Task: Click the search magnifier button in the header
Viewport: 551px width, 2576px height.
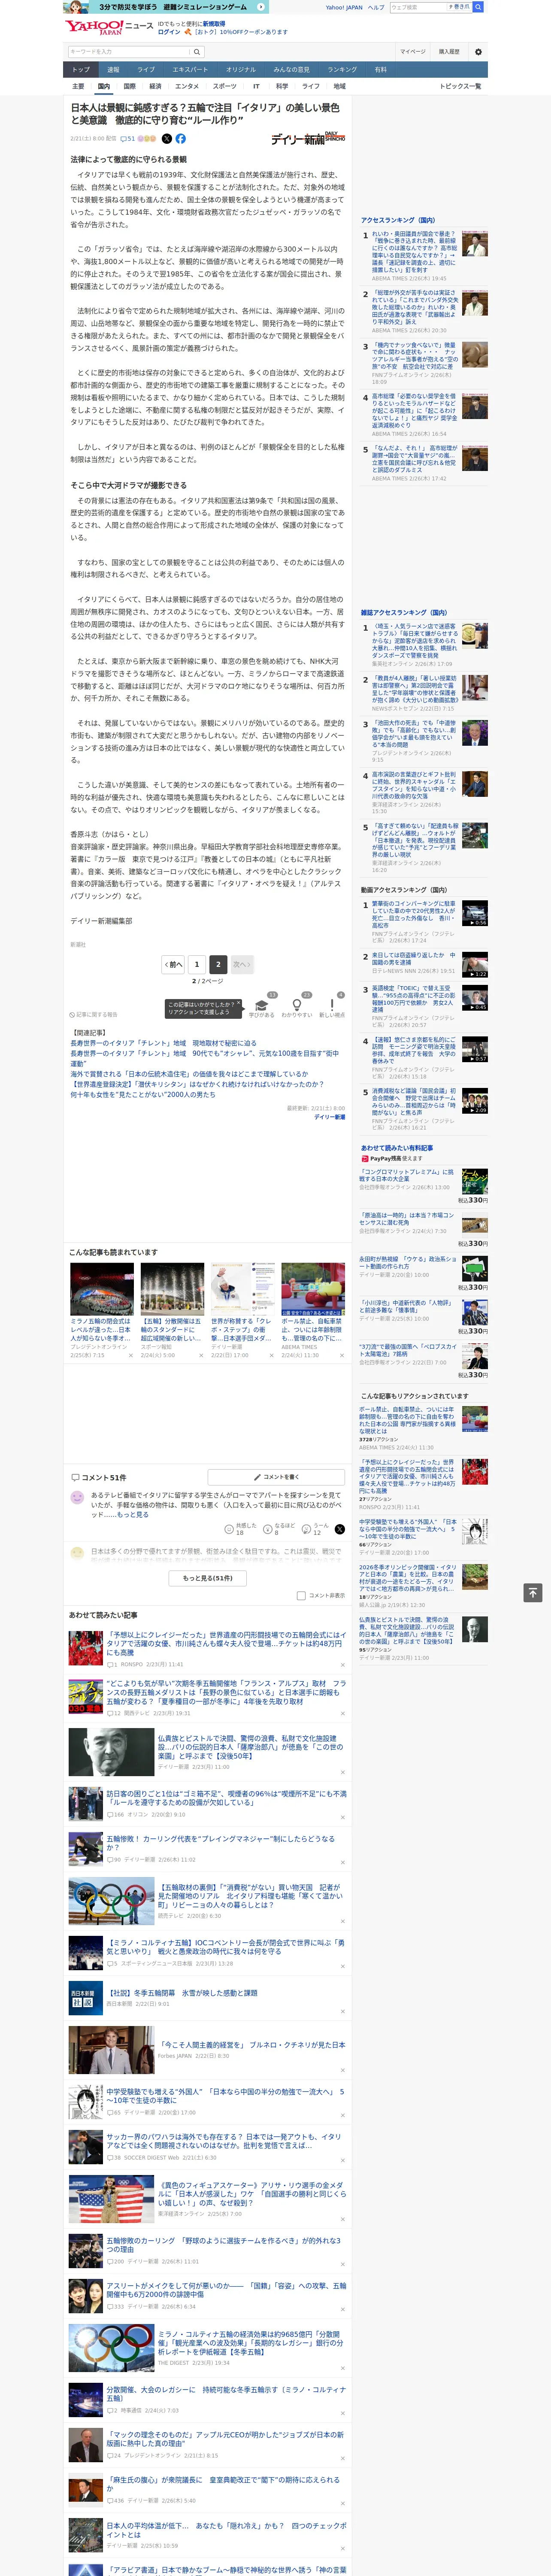Action: [x=197, y=52]
